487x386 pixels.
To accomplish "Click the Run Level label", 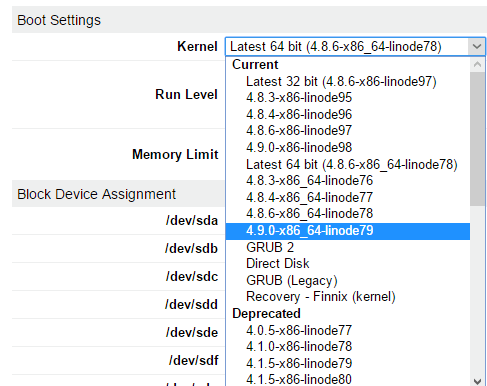I will click(x=186, y=95).
